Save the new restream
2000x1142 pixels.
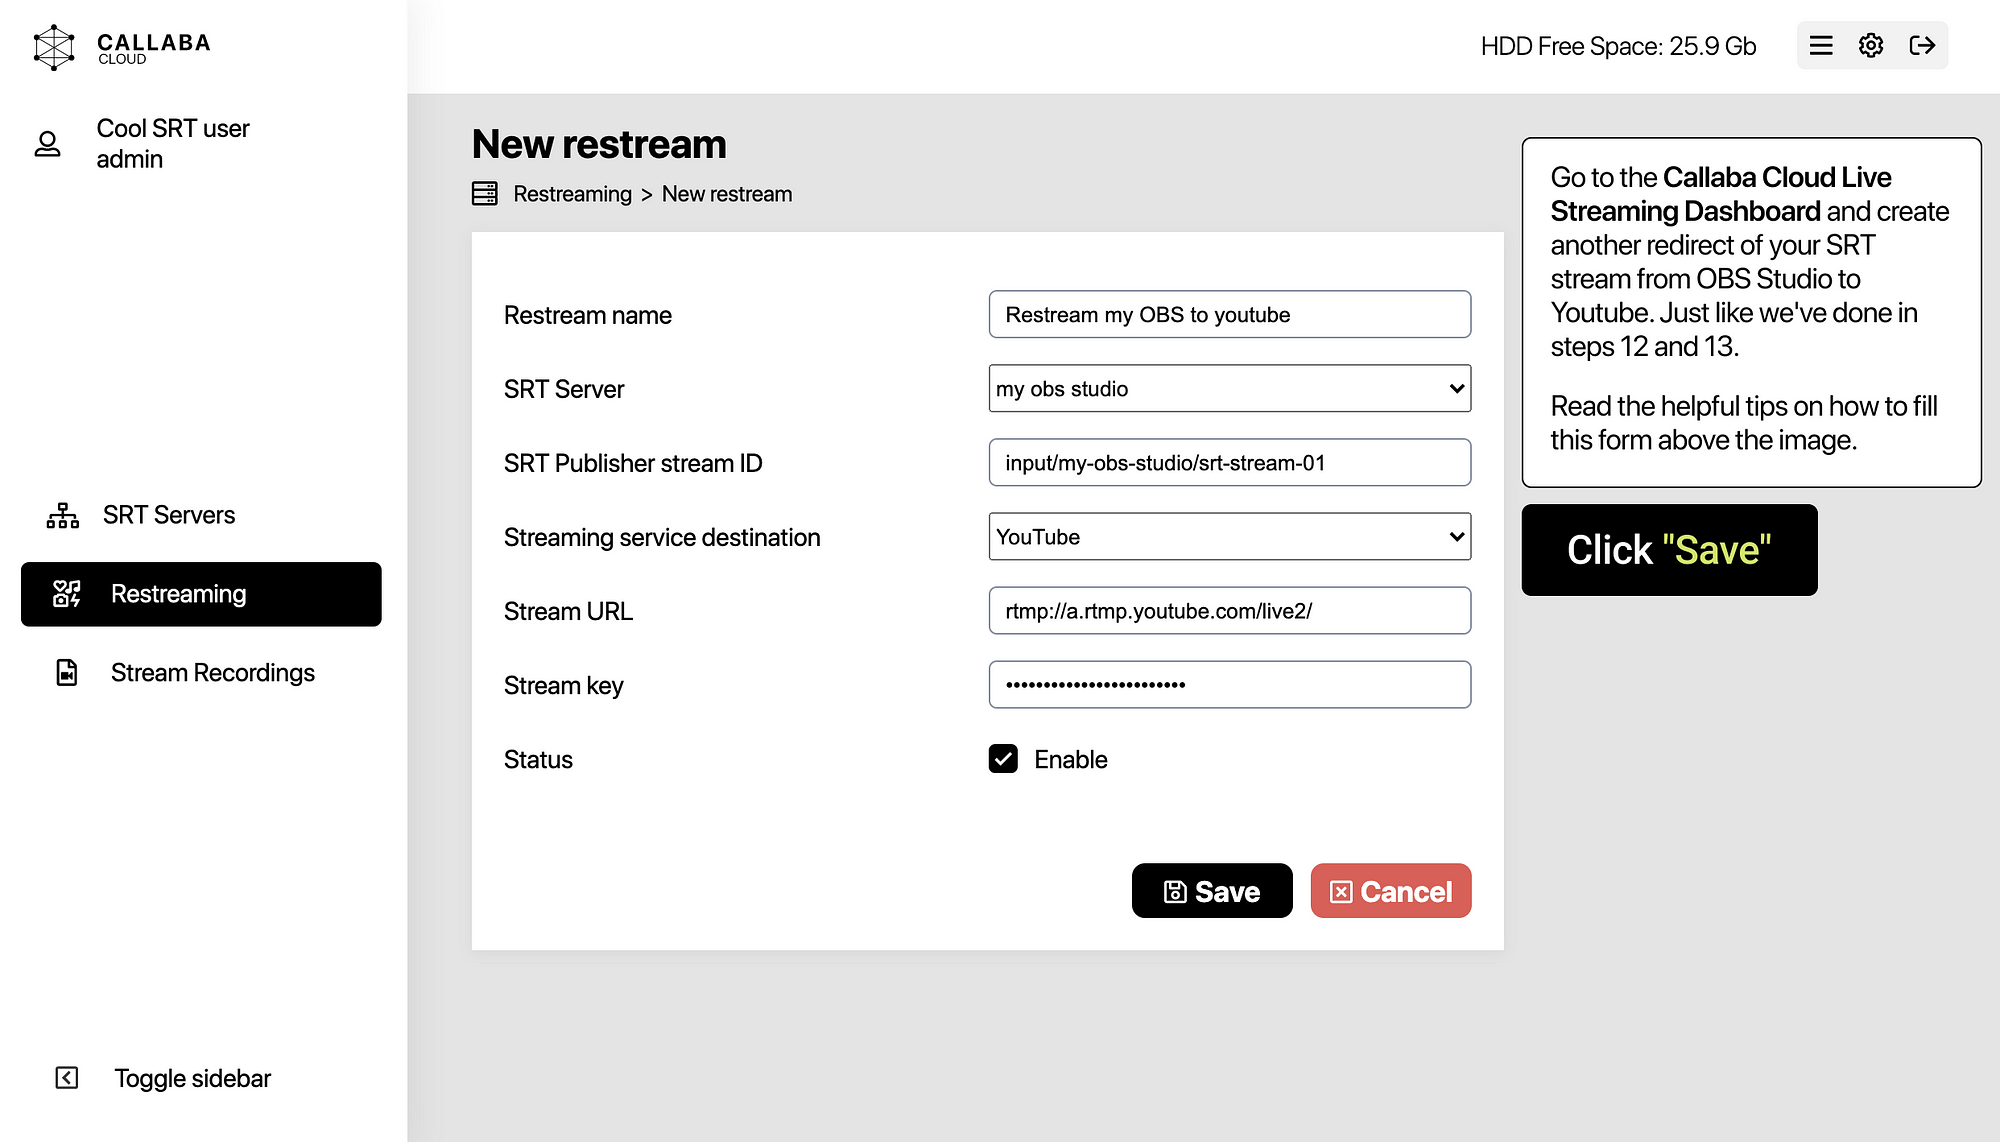[x=1212, y=891]
